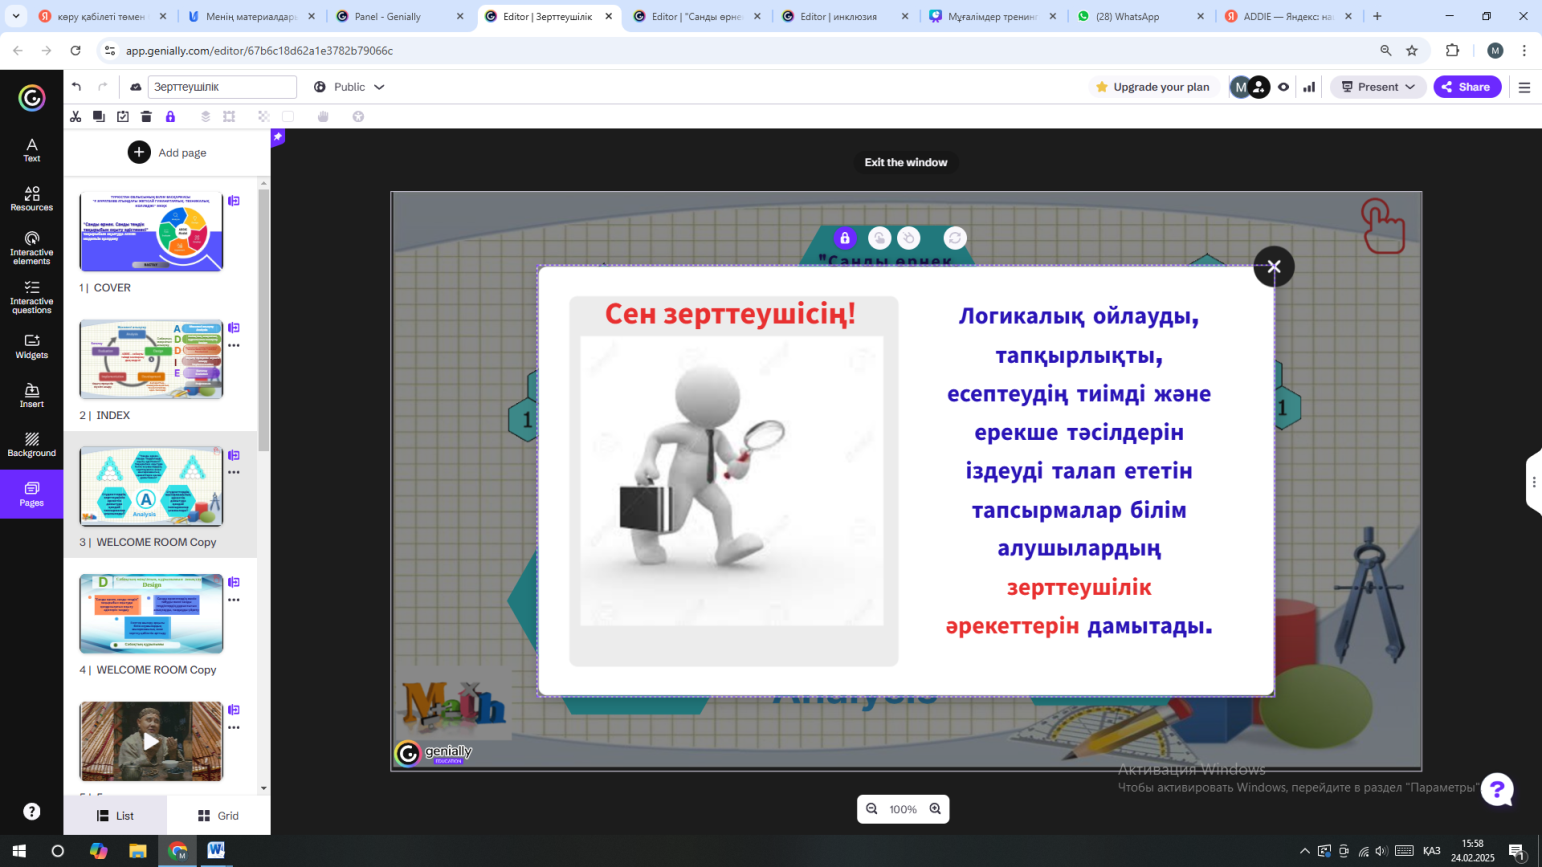Zoom out the canvas
1542x867 pixels.
(x=872, y=809)
